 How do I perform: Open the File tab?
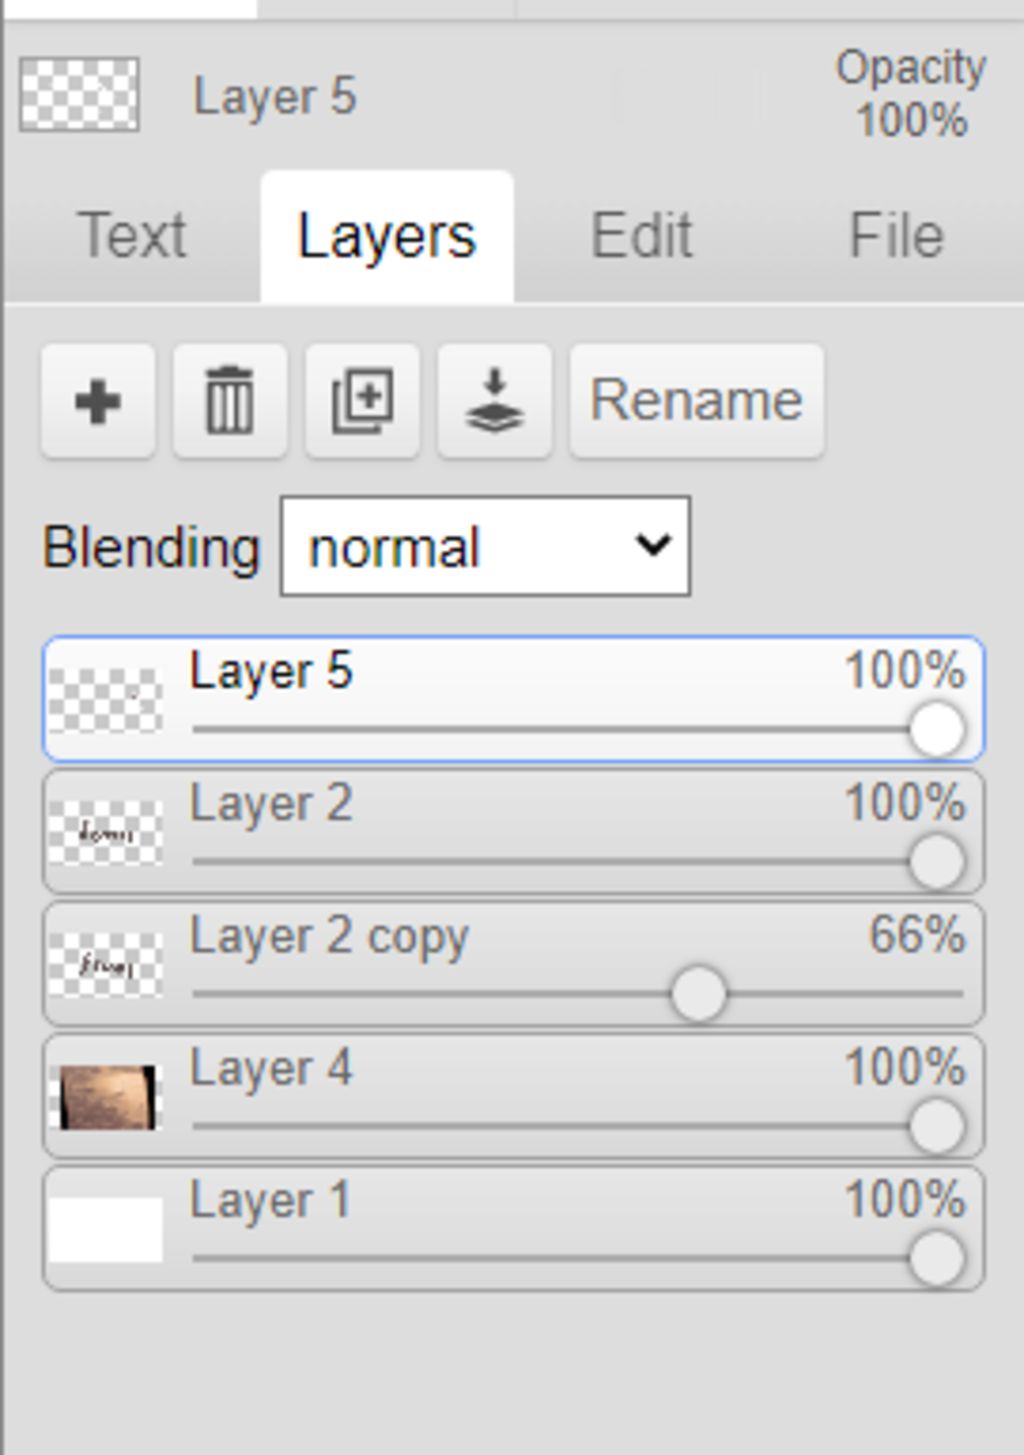coord(896,236)
